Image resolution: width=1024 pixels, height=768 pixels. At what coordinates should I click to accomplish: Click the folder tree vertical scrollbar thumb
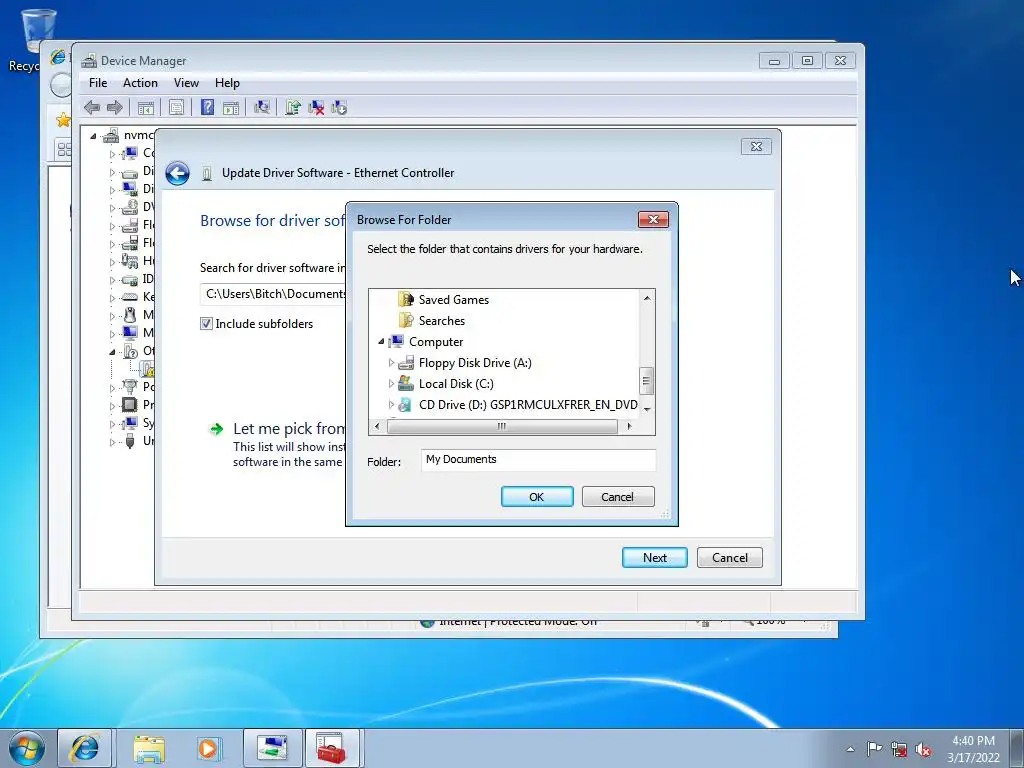(x=647, y=381)
